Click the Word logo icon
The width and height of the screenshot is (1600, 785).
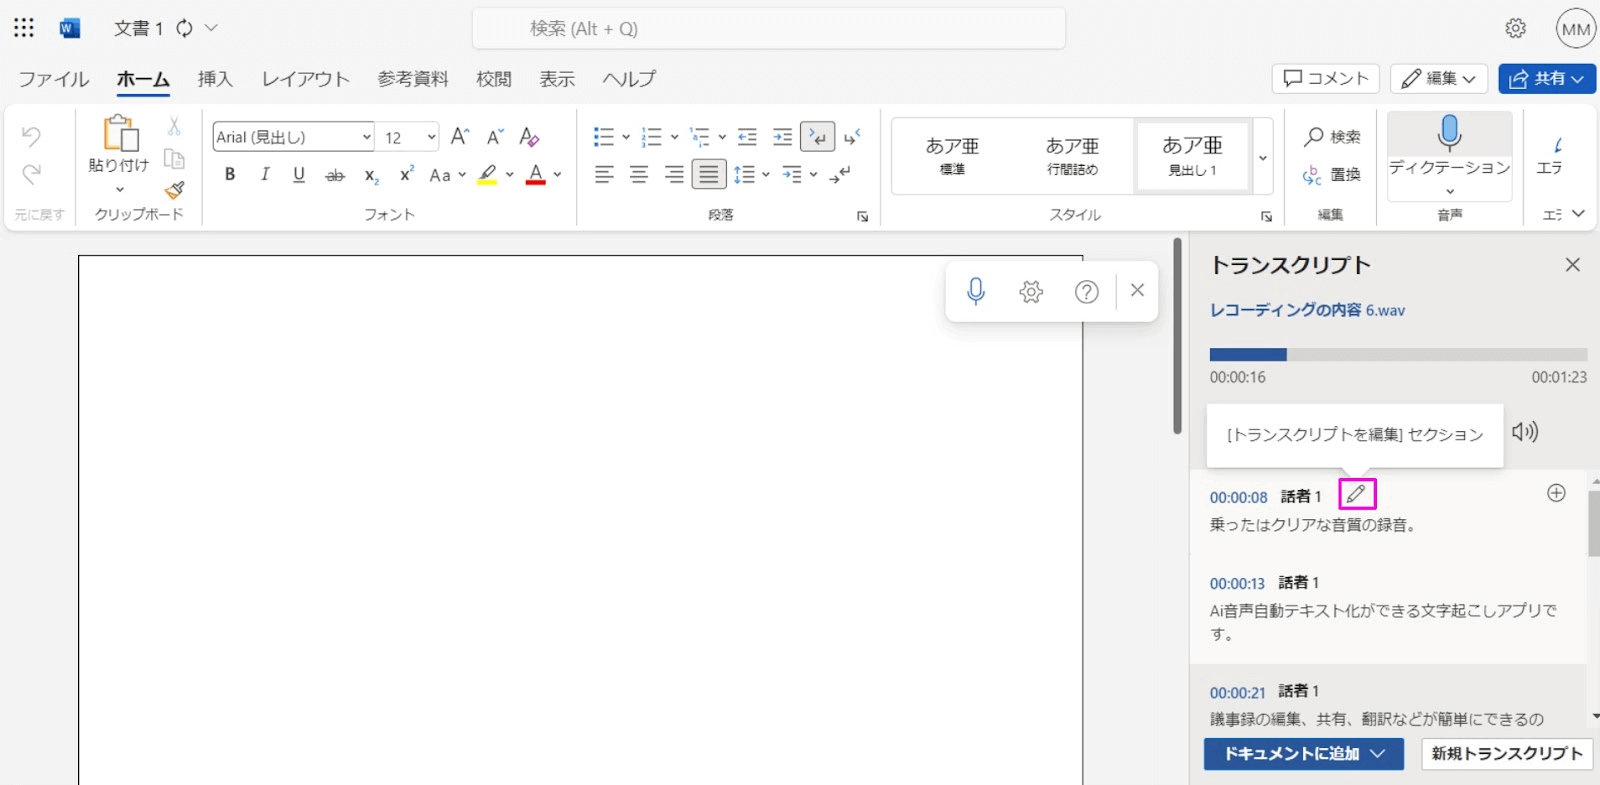tap(69, 28)
